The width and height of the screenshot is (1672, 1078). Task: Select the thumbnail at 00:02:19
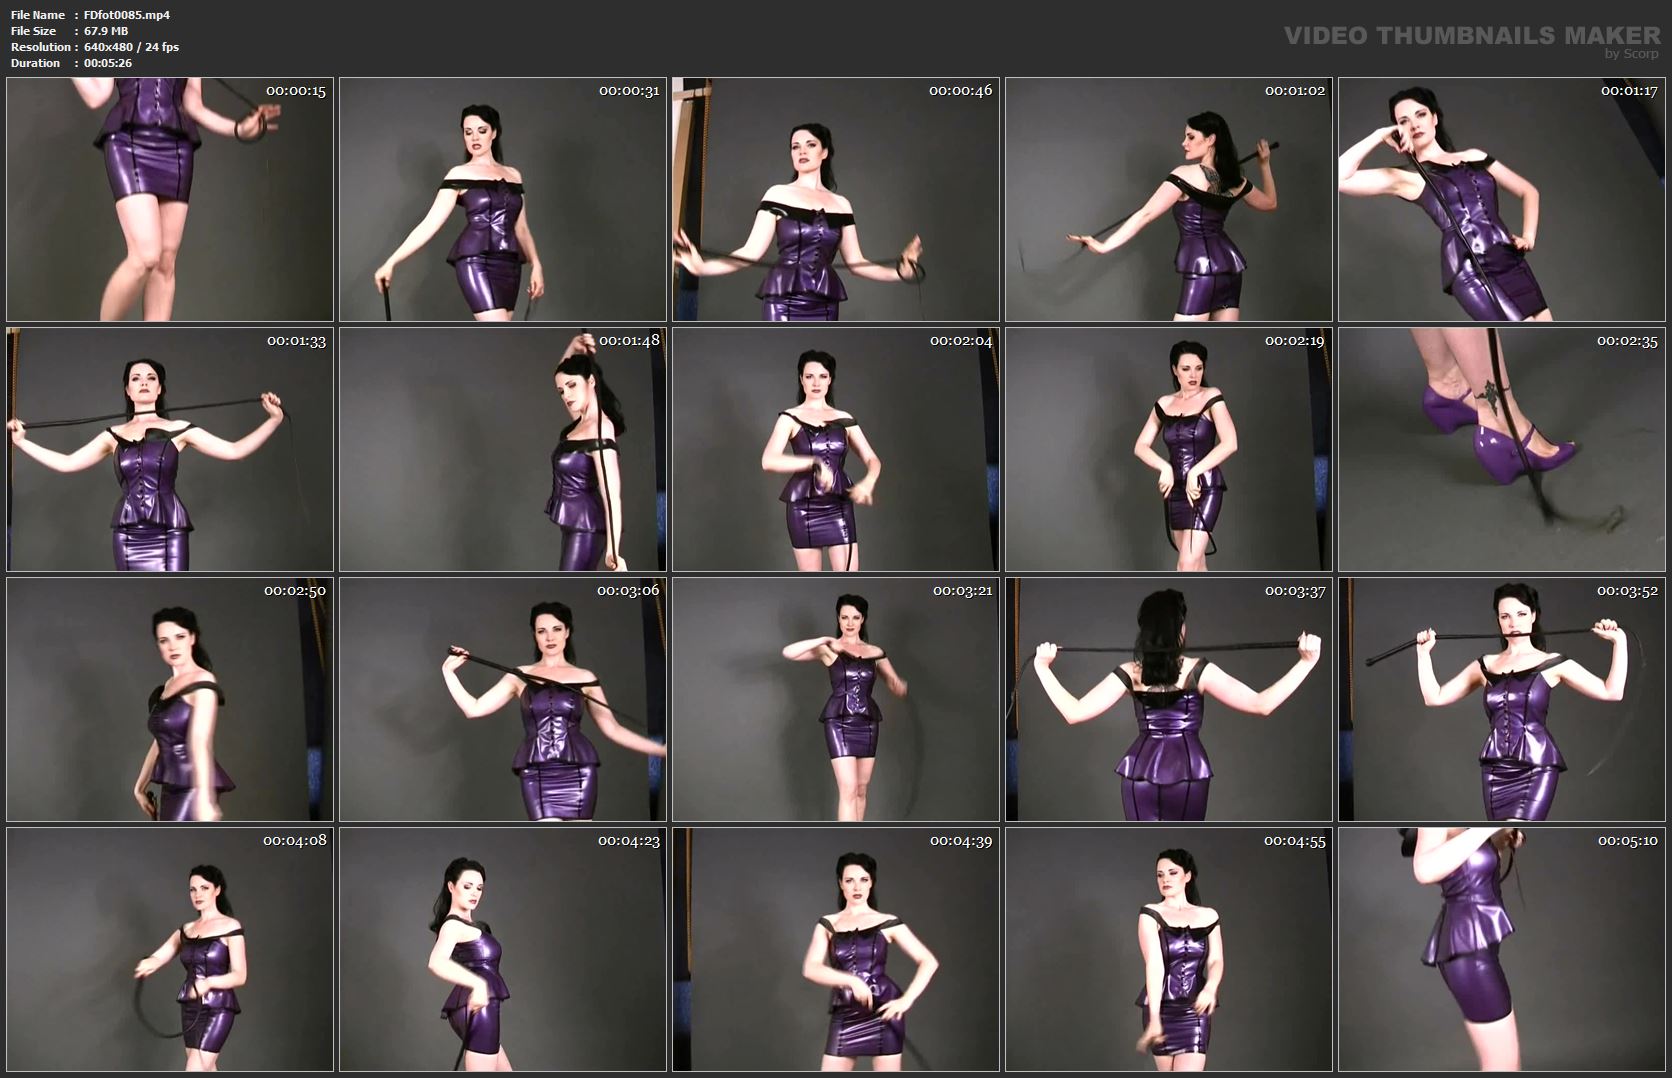point(1169,449)
